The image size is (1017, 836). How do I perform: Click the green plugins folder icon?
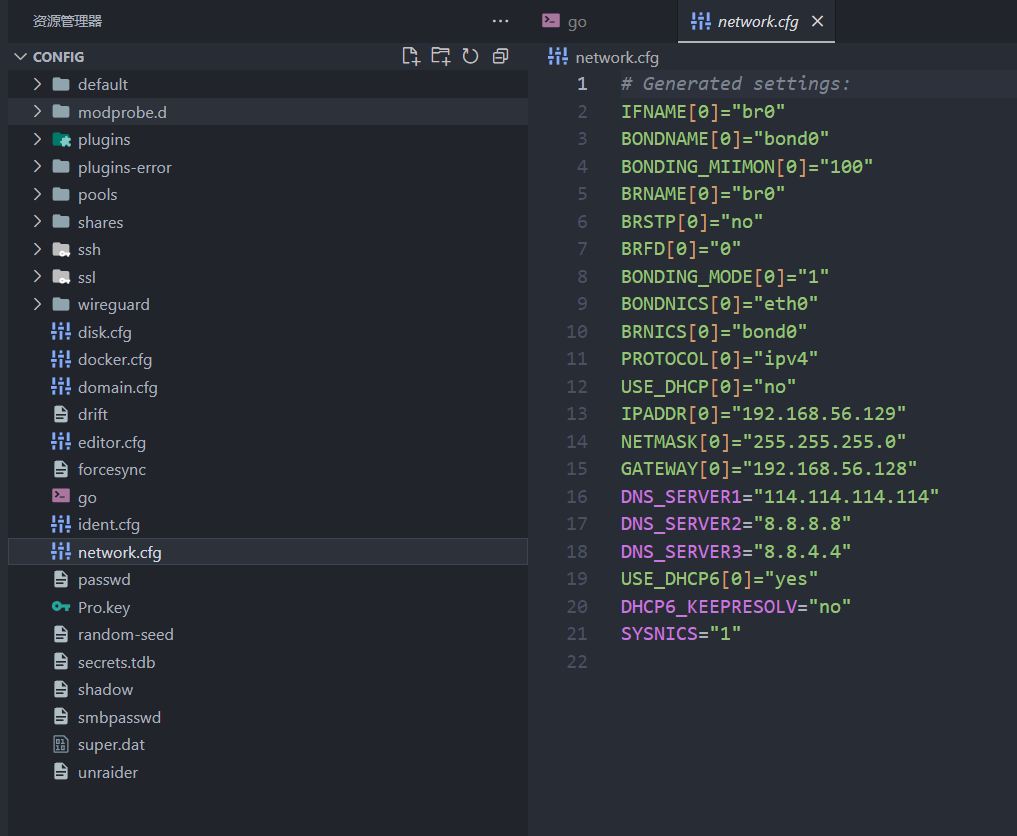tap(61, 139)
